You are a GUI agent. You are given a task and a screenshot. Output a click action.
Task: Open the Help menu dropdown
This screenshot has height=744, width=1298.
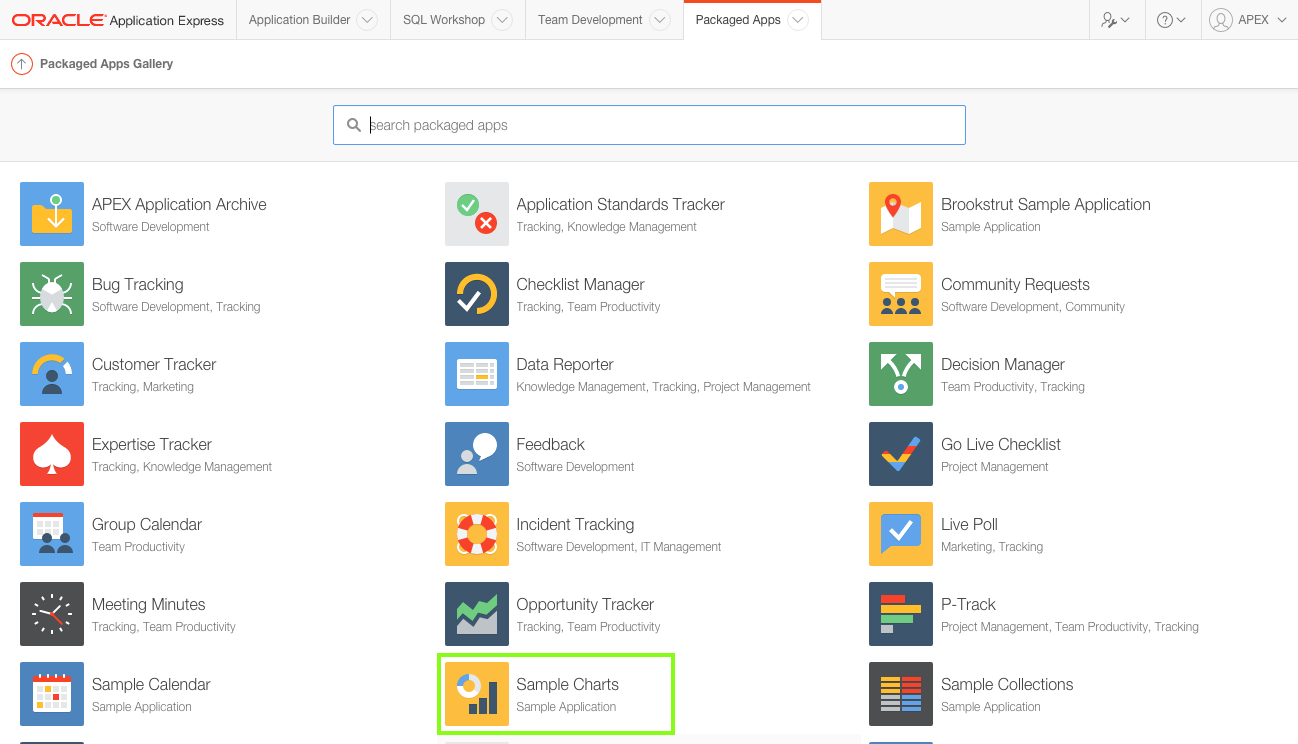[1170, 20]
